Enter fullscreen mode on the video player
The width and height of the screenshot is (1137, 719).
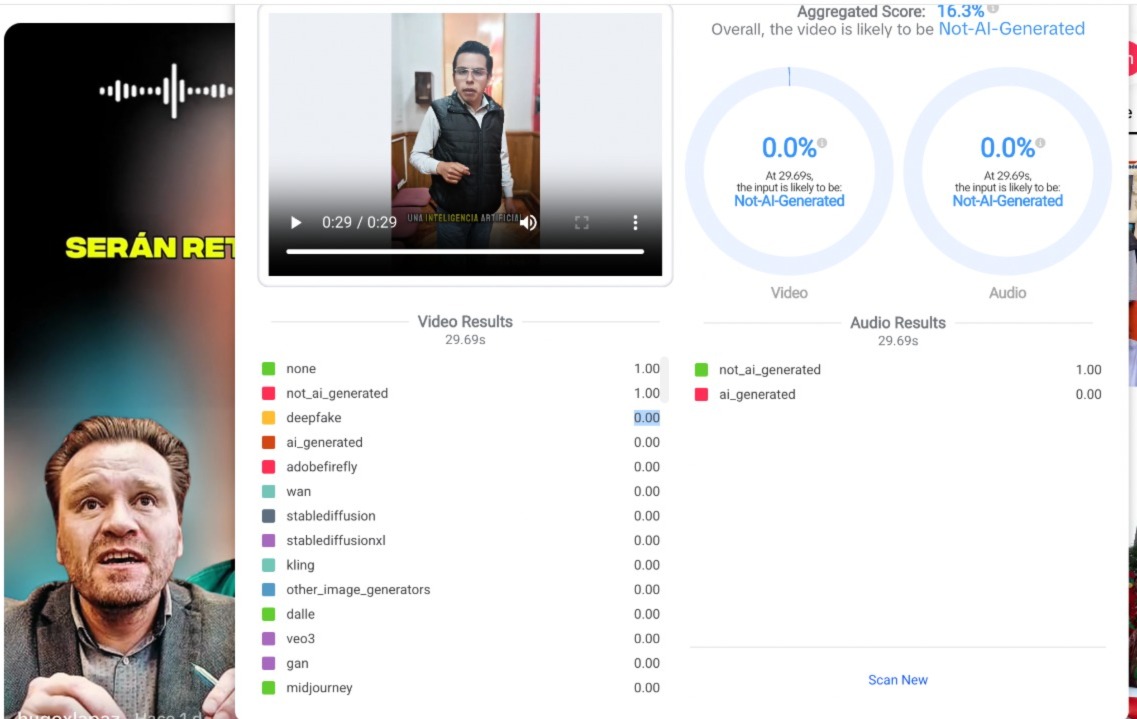[582, 222]
